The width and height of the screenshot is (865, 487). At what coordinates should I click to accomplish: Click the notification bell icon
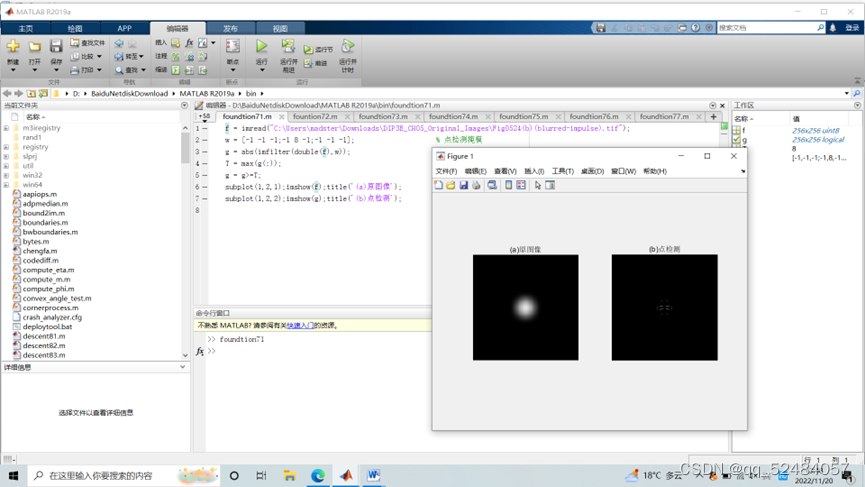pos(833,28)
